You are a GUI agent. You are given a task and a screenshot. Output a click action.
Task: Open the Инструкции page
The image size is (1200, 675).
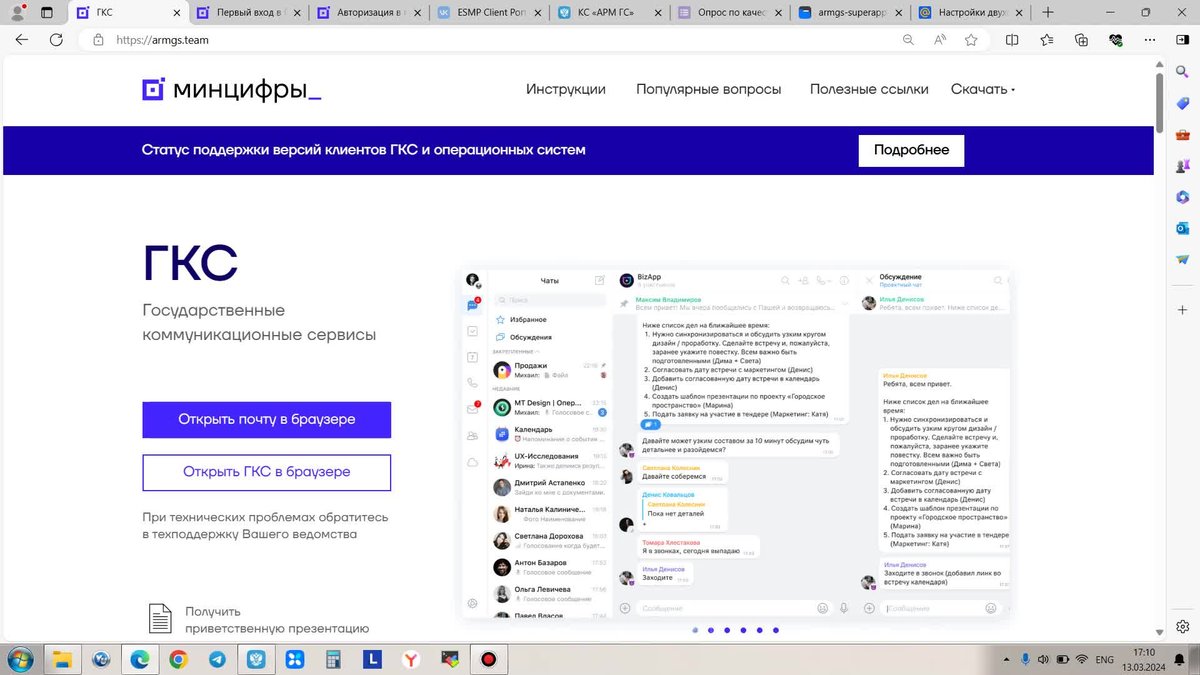tap(566, 89)
